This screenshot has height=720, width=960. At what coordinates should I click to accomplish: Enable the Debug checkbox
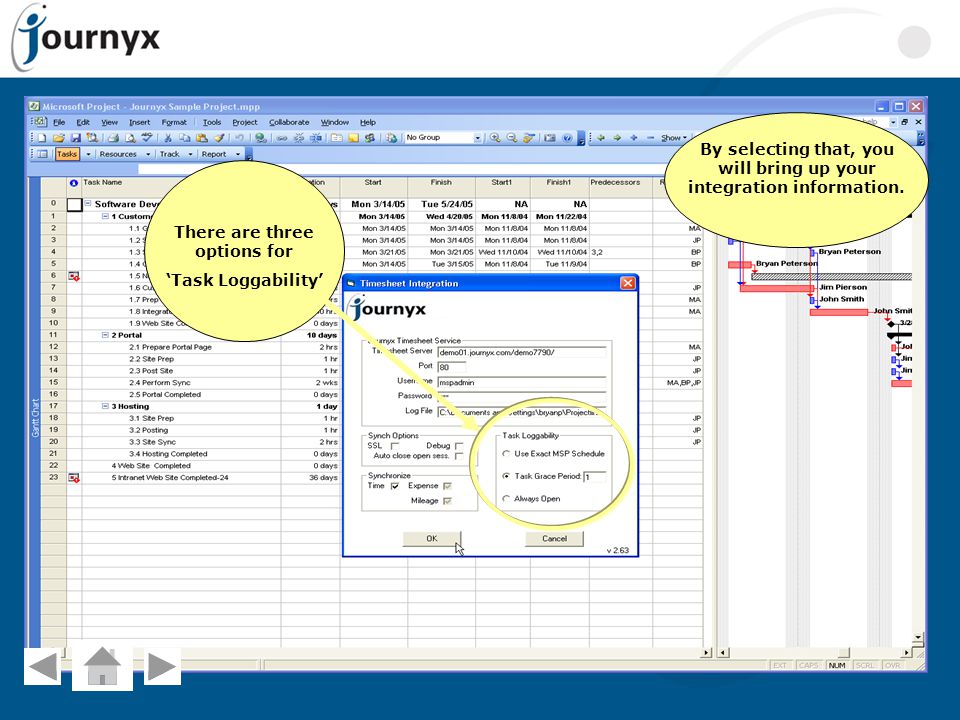pos(459,446)
